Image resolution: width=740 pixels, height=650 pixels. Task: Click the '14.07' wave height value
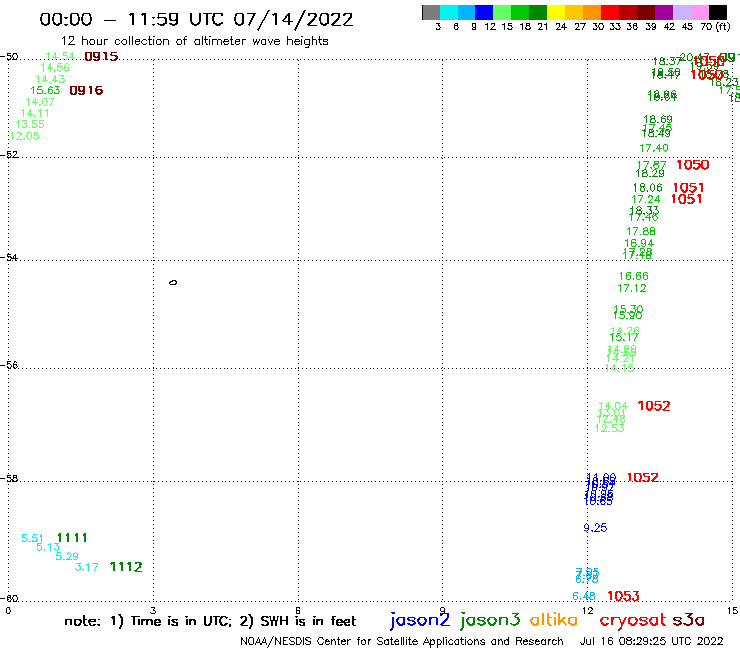pos(40,102)
